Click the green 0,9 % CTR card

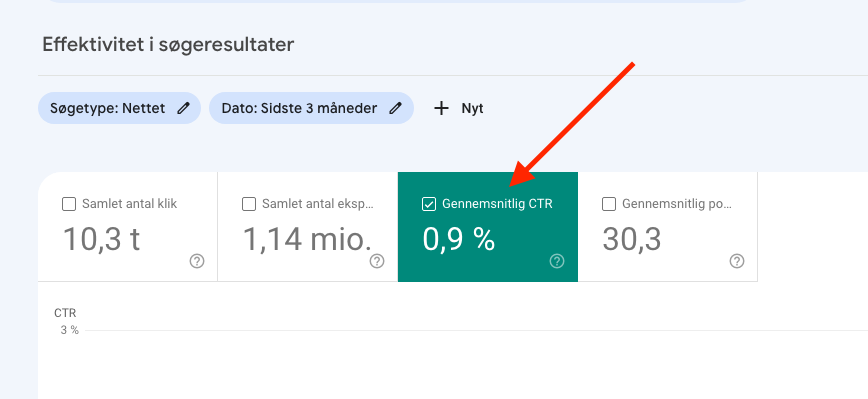coord(488,227)
